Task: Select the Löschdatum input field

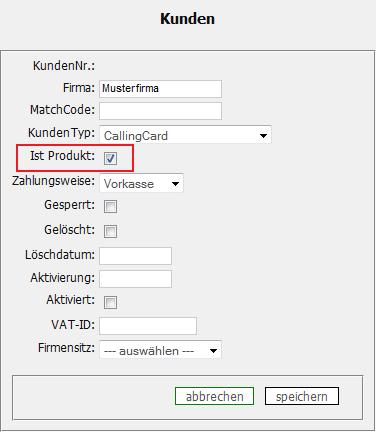Action: (x=135, y=256)
